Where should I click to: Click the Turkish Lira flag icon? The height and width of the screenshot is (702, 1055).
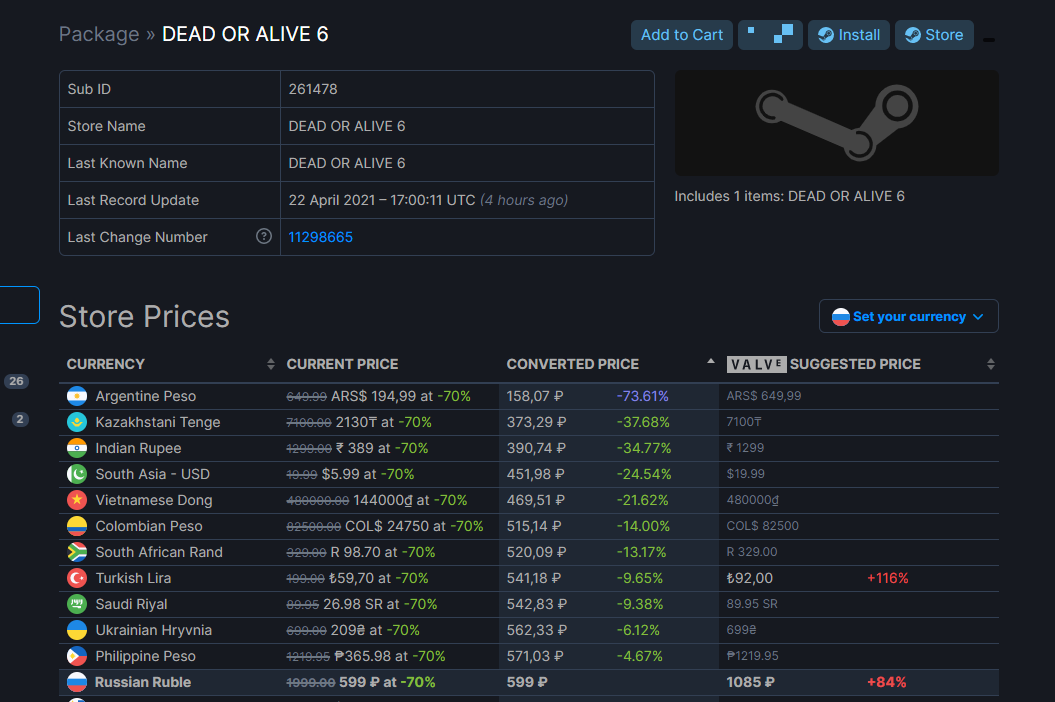coord(77,578)
